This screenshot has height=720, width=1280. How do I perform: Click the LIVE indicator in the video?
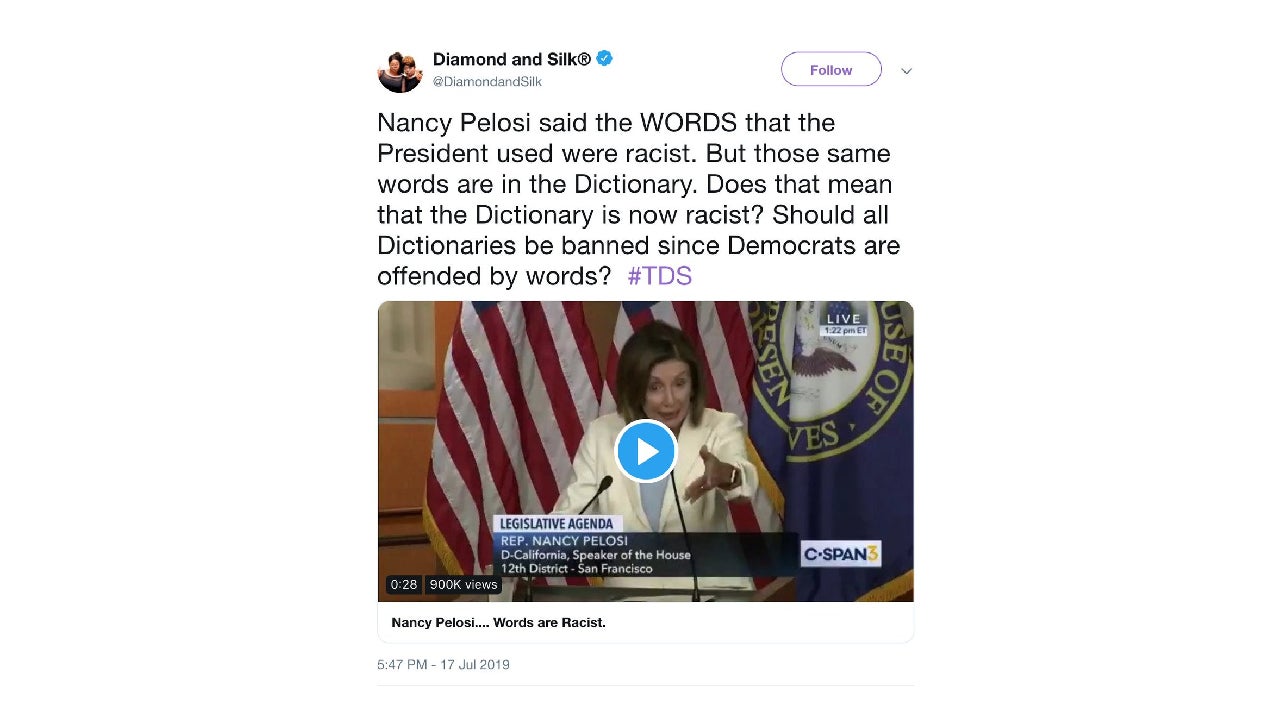click(843, 319)
